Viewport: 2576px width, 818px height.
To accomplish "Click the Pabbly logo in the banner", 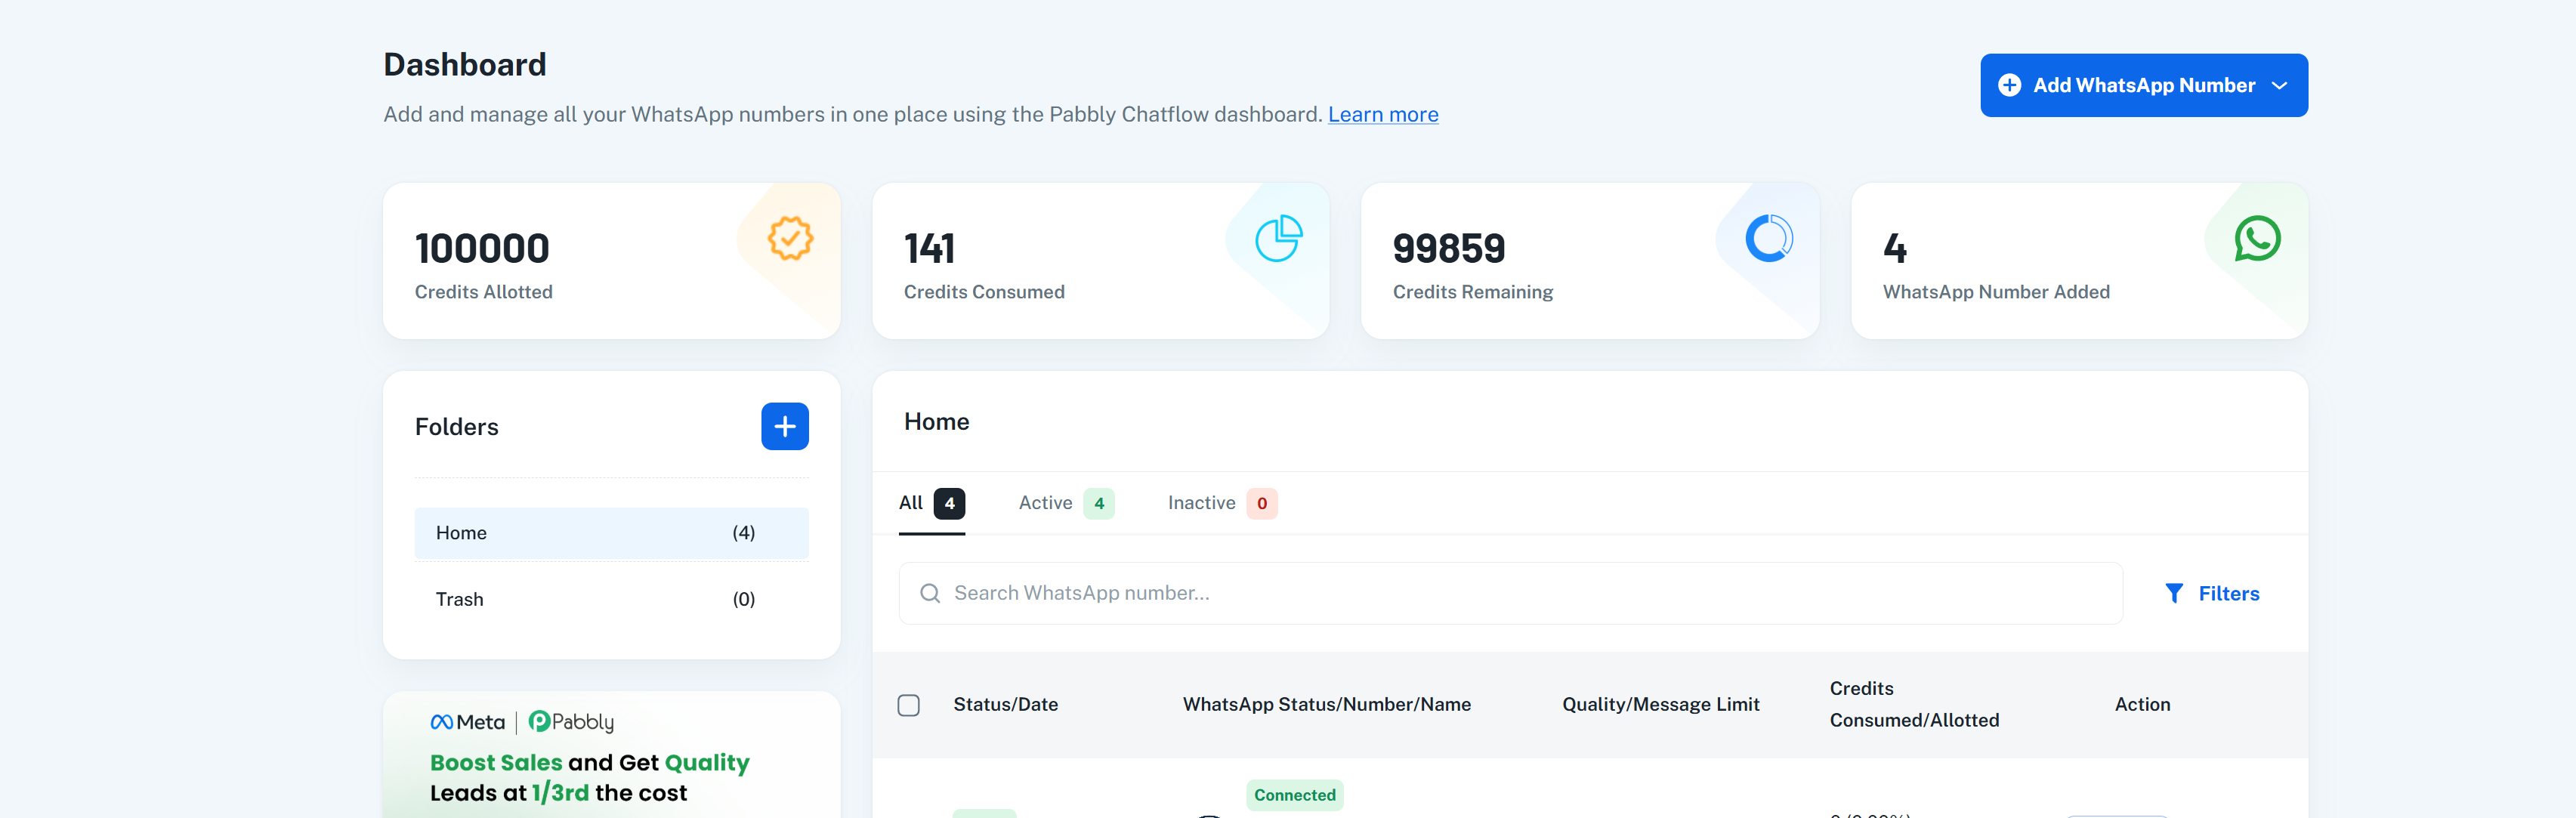I will 571,722.
